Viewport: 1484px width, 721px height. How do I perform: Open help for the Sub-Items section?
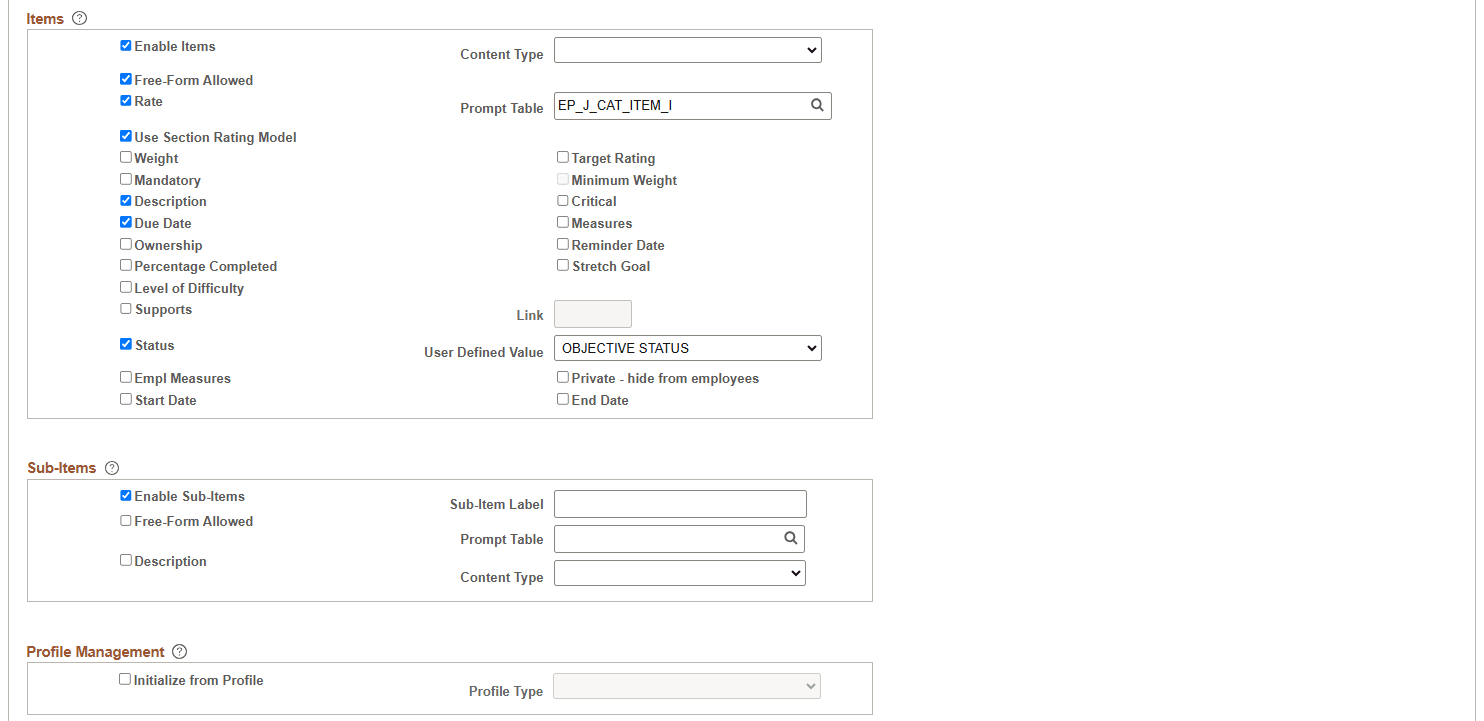111,467
